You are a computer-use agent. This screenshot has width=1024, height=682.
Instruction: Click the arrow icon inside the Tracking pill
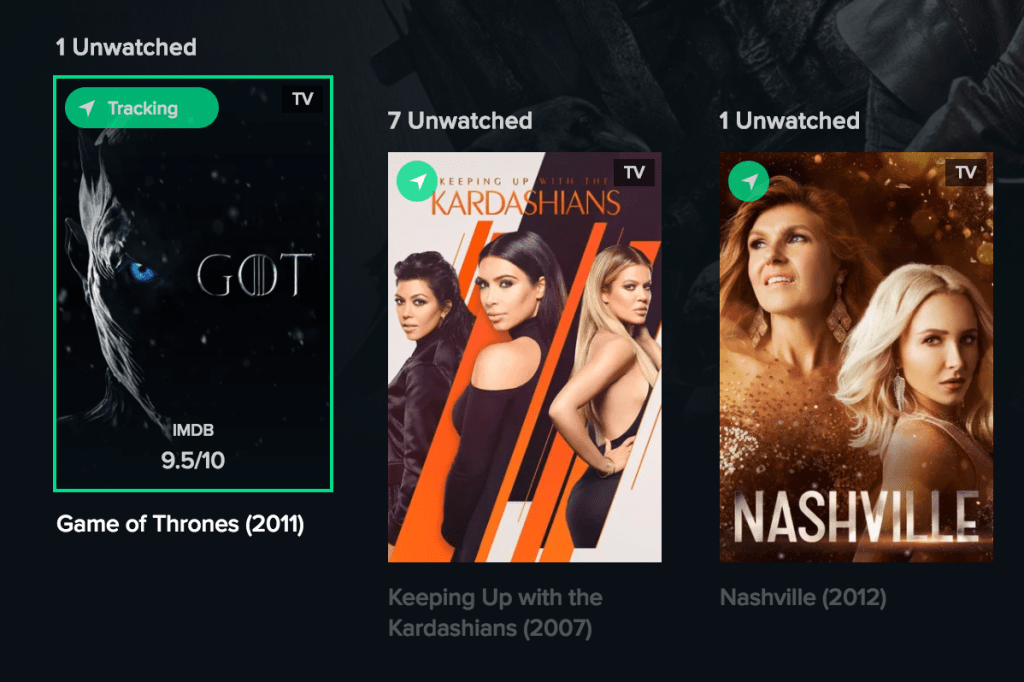point(88,108)
